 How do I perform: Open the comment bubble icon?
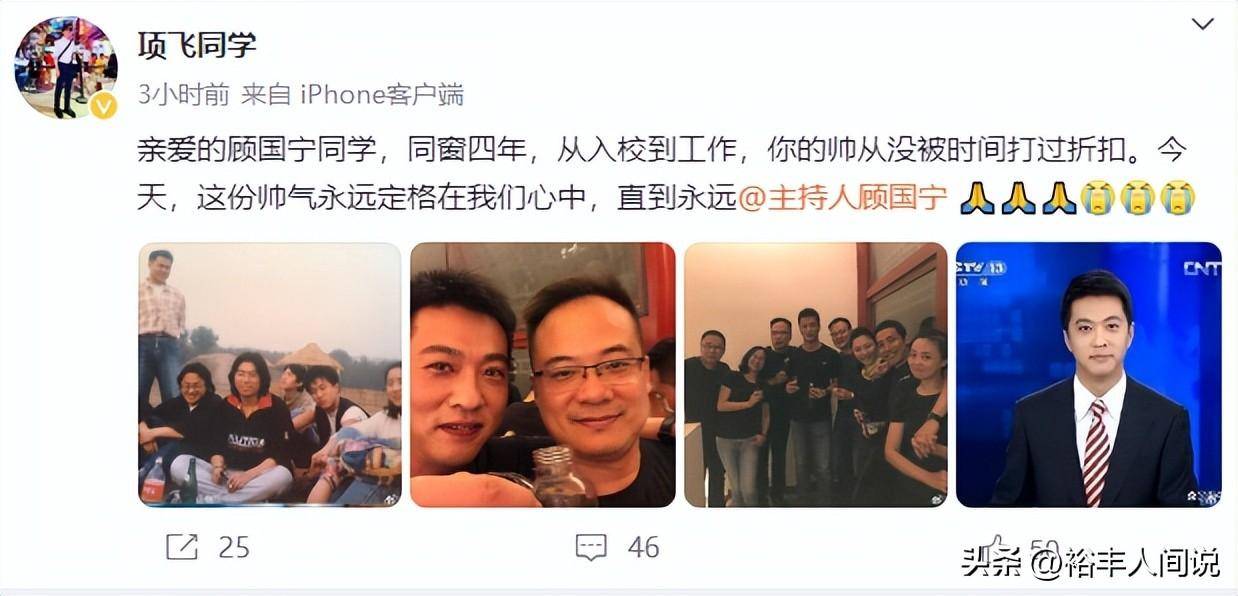pos(591,547)
